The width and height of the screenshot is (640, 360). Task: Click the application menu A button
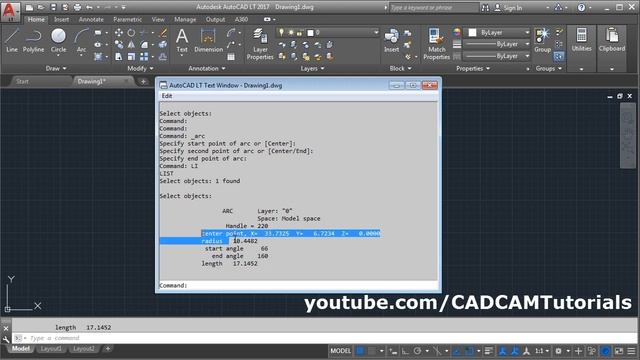[10, 11]
